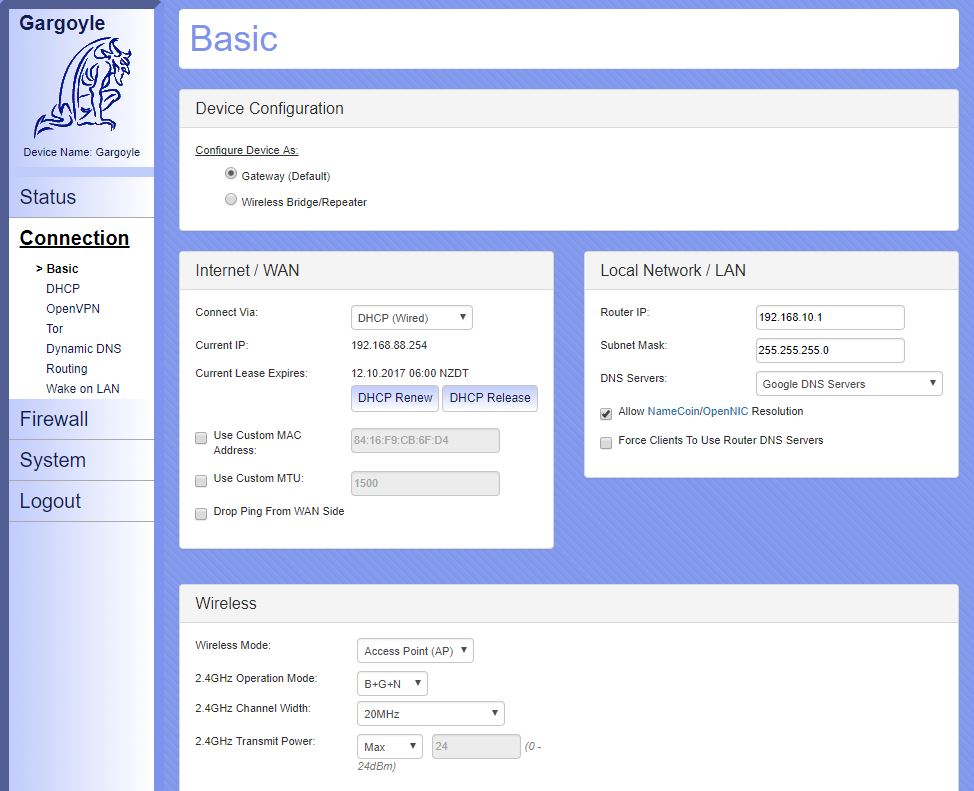Expand the DNS Servers dropdown
Image resolution: width=974 pixels, height=791 pixels.
click(848, 383)
